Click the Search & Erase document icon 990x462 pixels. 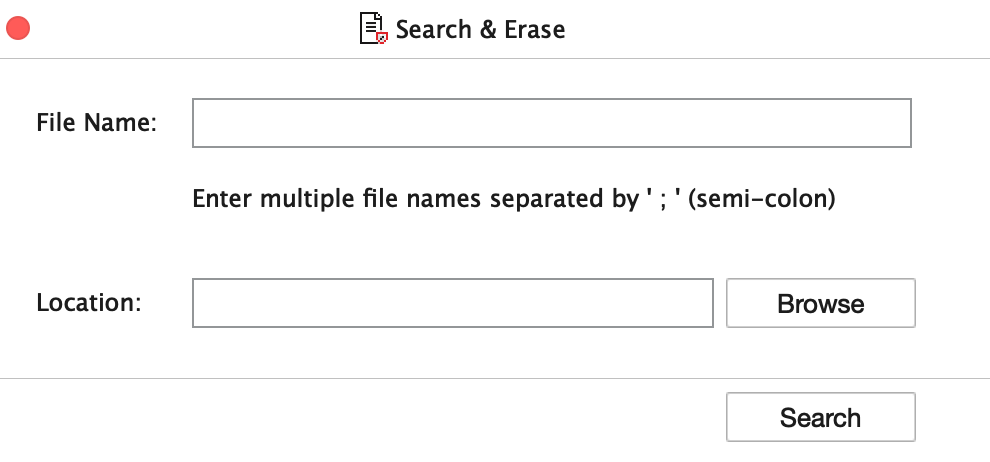373,28
